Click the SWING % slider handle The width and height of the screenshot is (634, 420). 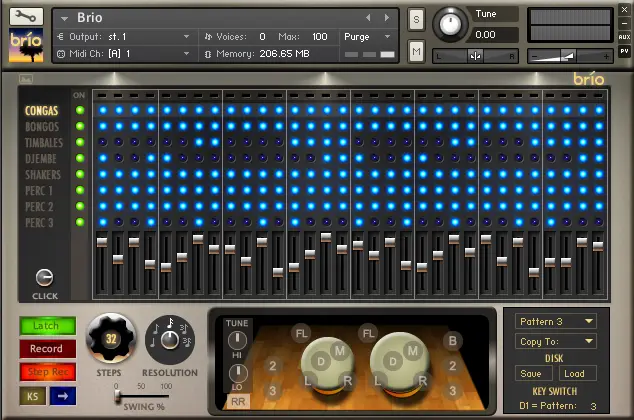coord(117,396)
